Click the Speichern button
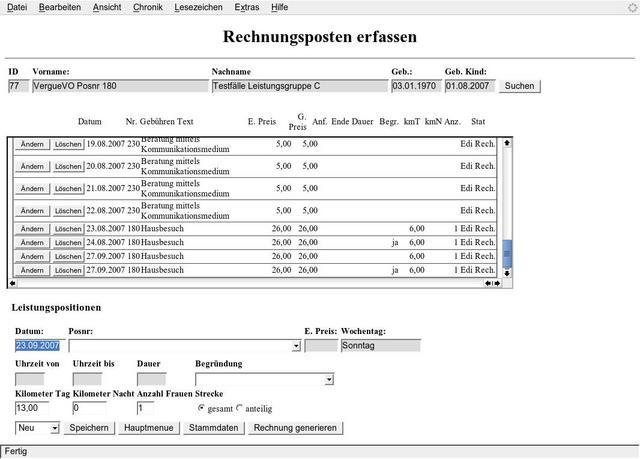 tap(89, 428)
